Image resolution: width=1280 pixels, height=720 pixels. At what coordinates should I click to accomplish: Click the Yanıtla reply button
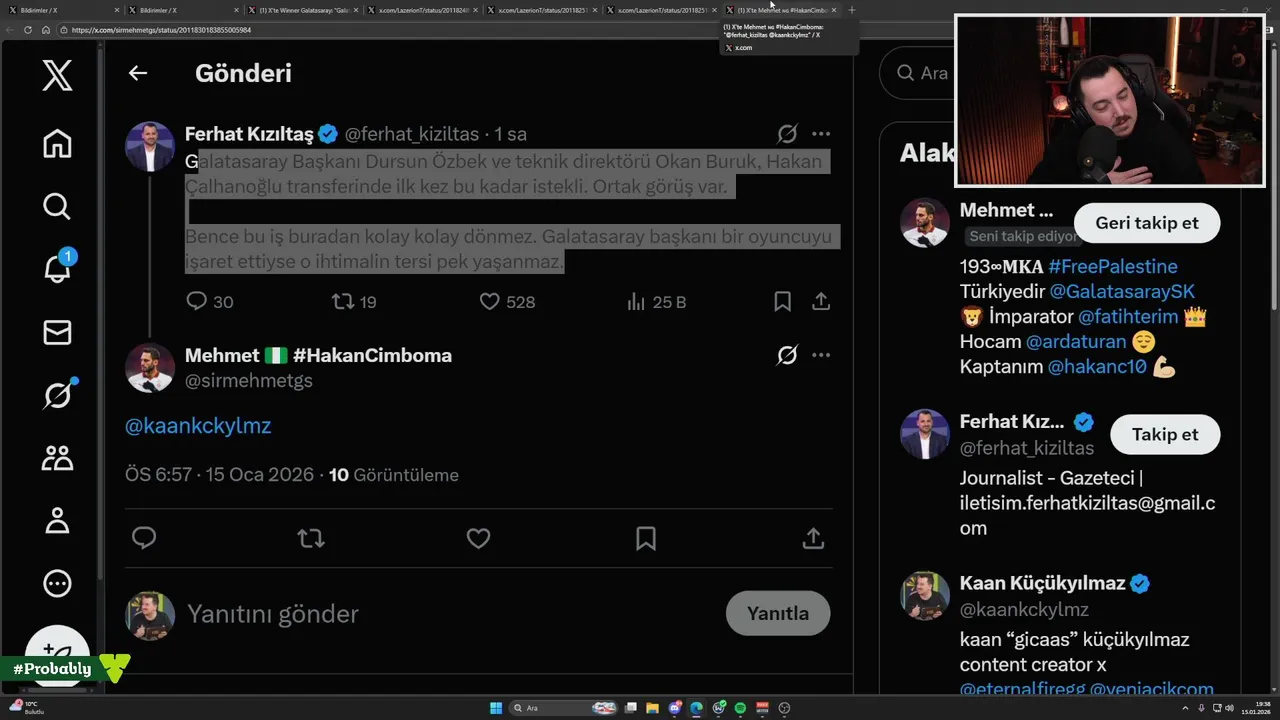(x=778, y=613)
